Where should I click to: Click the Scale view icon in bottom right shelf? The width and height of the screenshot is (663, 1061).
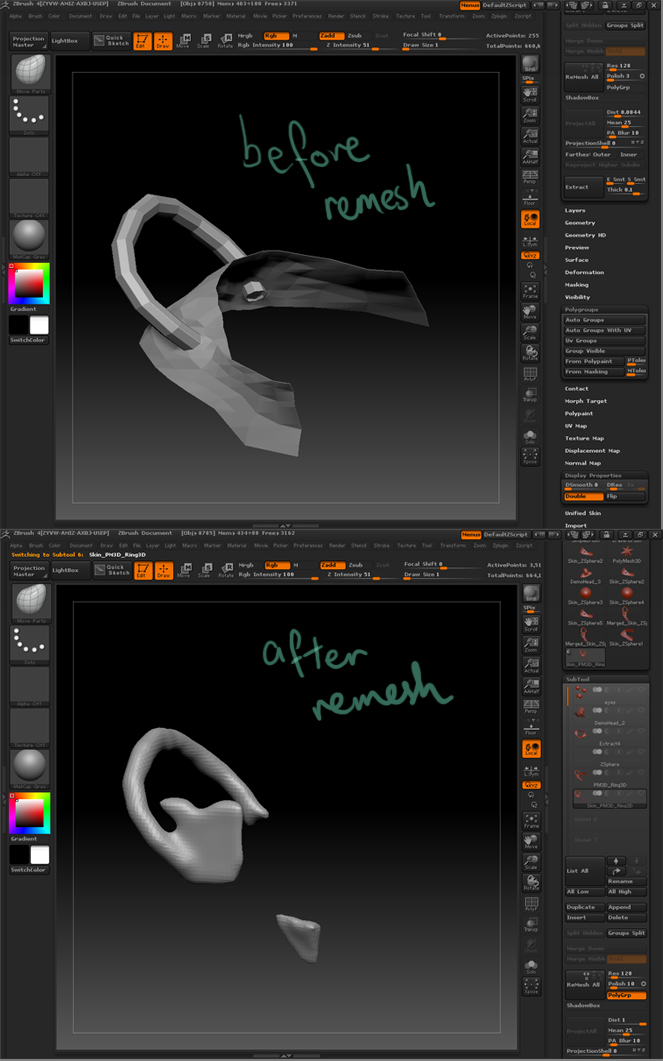530,862
